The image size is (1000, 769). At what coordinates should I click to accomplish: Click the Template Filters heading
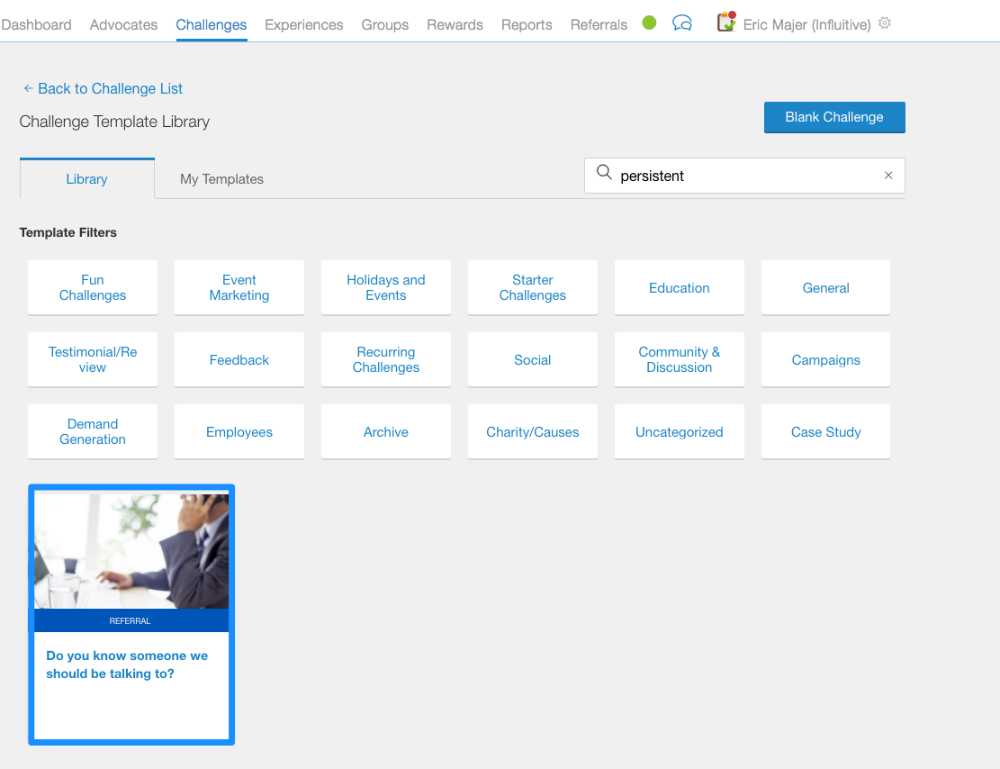[x=68, y=232]
